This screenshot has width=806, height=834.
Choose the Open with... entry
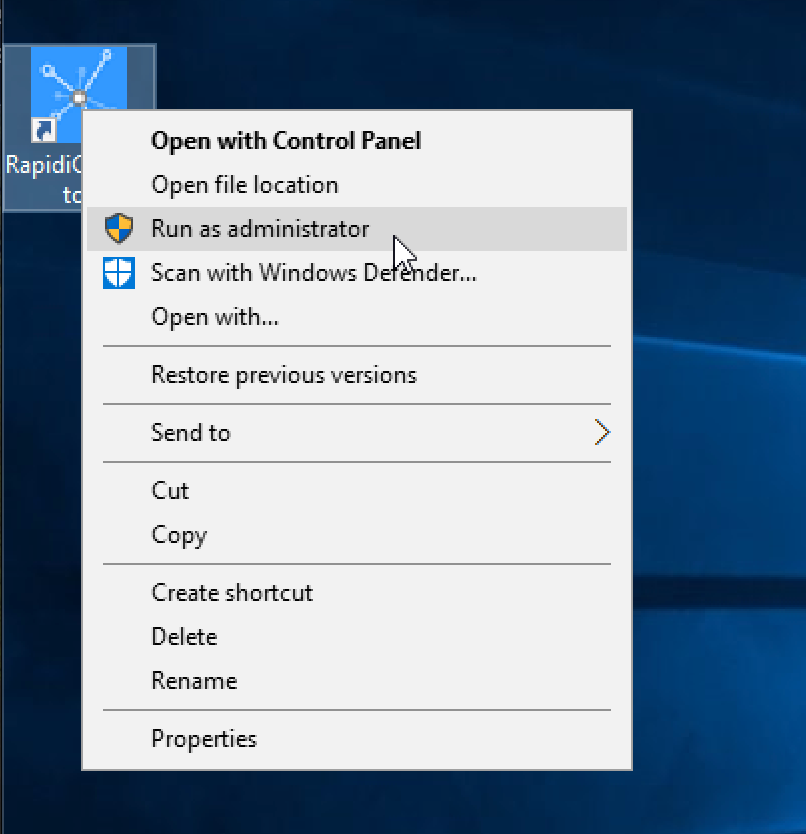356,317
